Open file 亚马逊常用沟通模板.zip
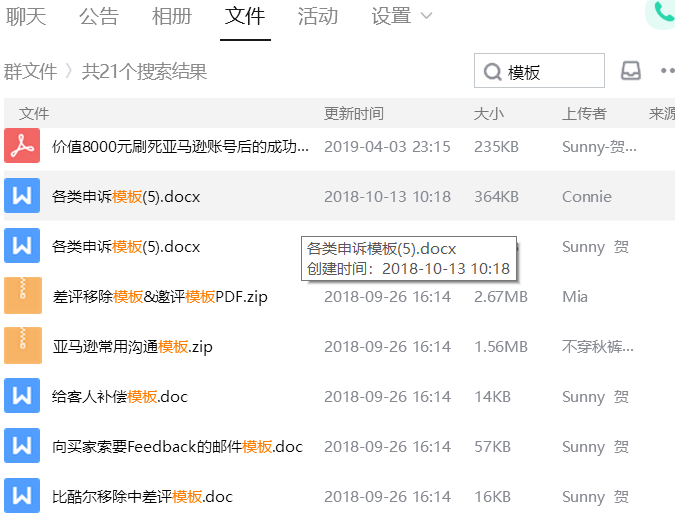The width and height of the screenshot is (675, 521). (x=132, y=347)
